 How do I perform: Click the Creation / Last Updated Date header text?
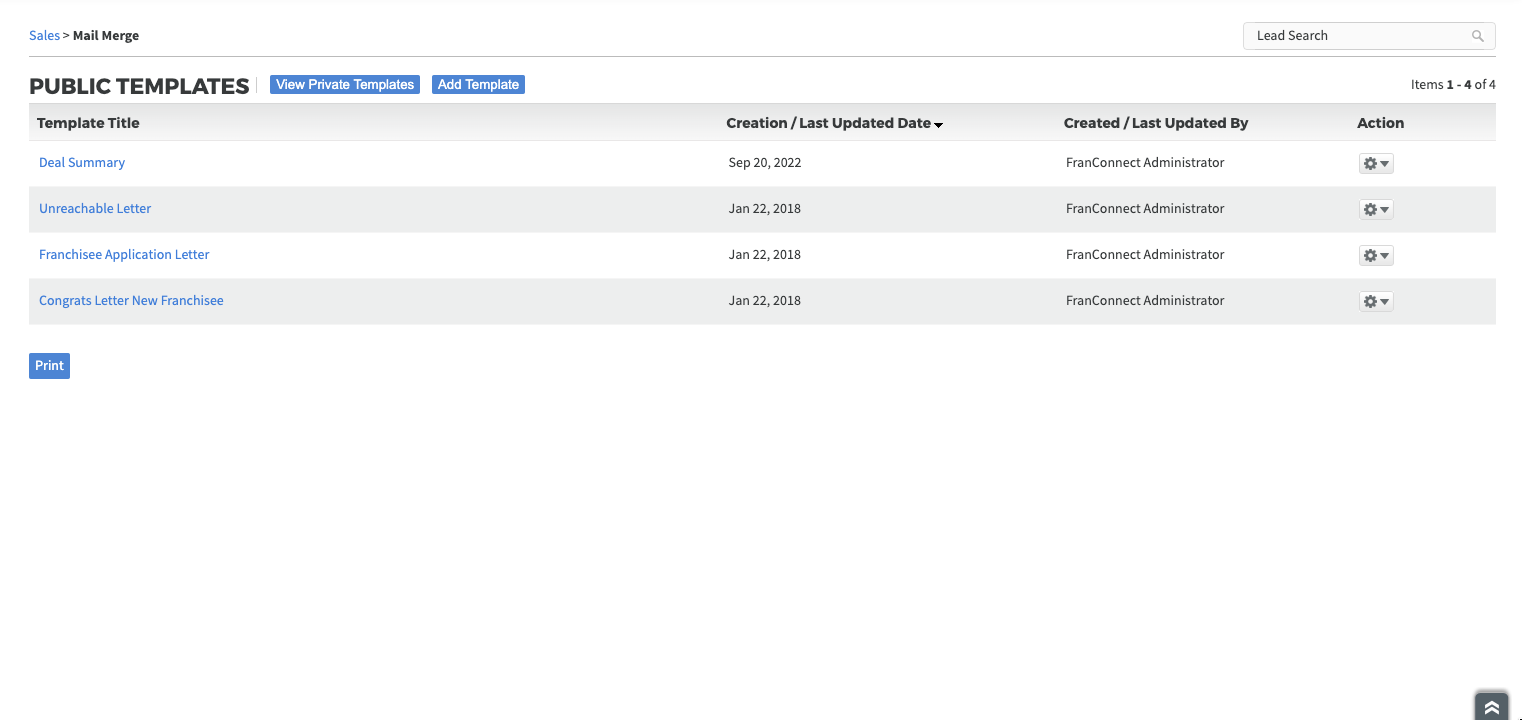[x=828, y=123]
